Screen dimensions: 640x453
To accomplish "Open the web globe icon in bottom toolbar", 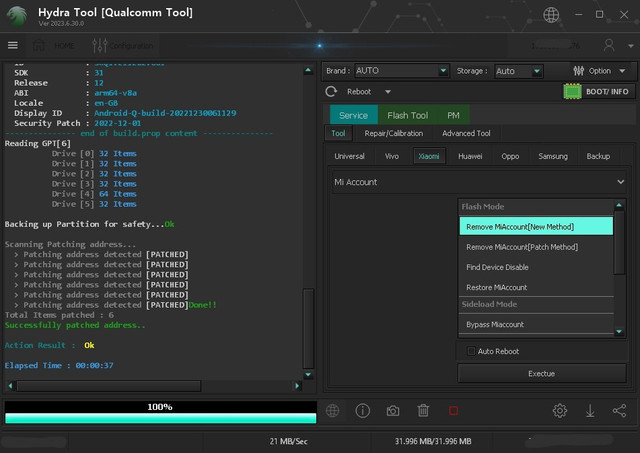I will [333, 411].
